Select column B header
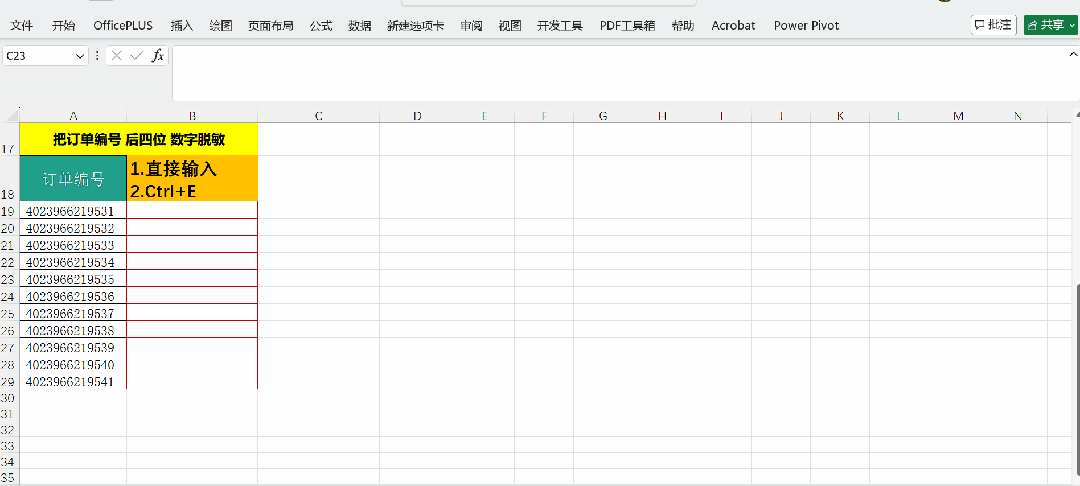Image resolution: width=1080 pixels, height=486 pixels. [x=192, y=116]
